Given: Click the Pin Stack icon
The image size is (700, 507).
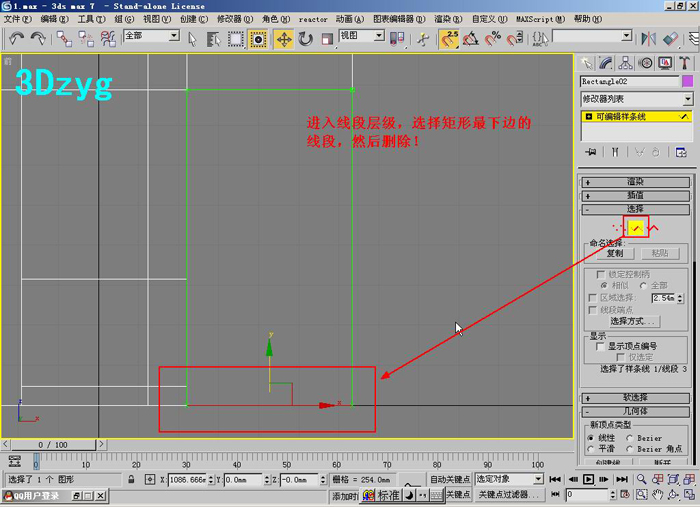Looking at the screenshot, I should 591,152.
